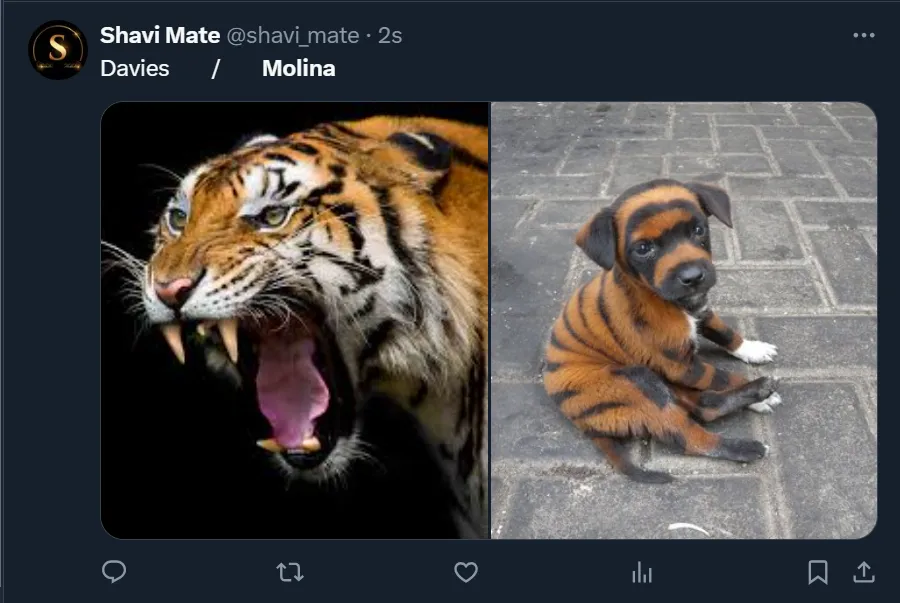
Task: Click the gold S profile avatar
Action: coord(58,50)
